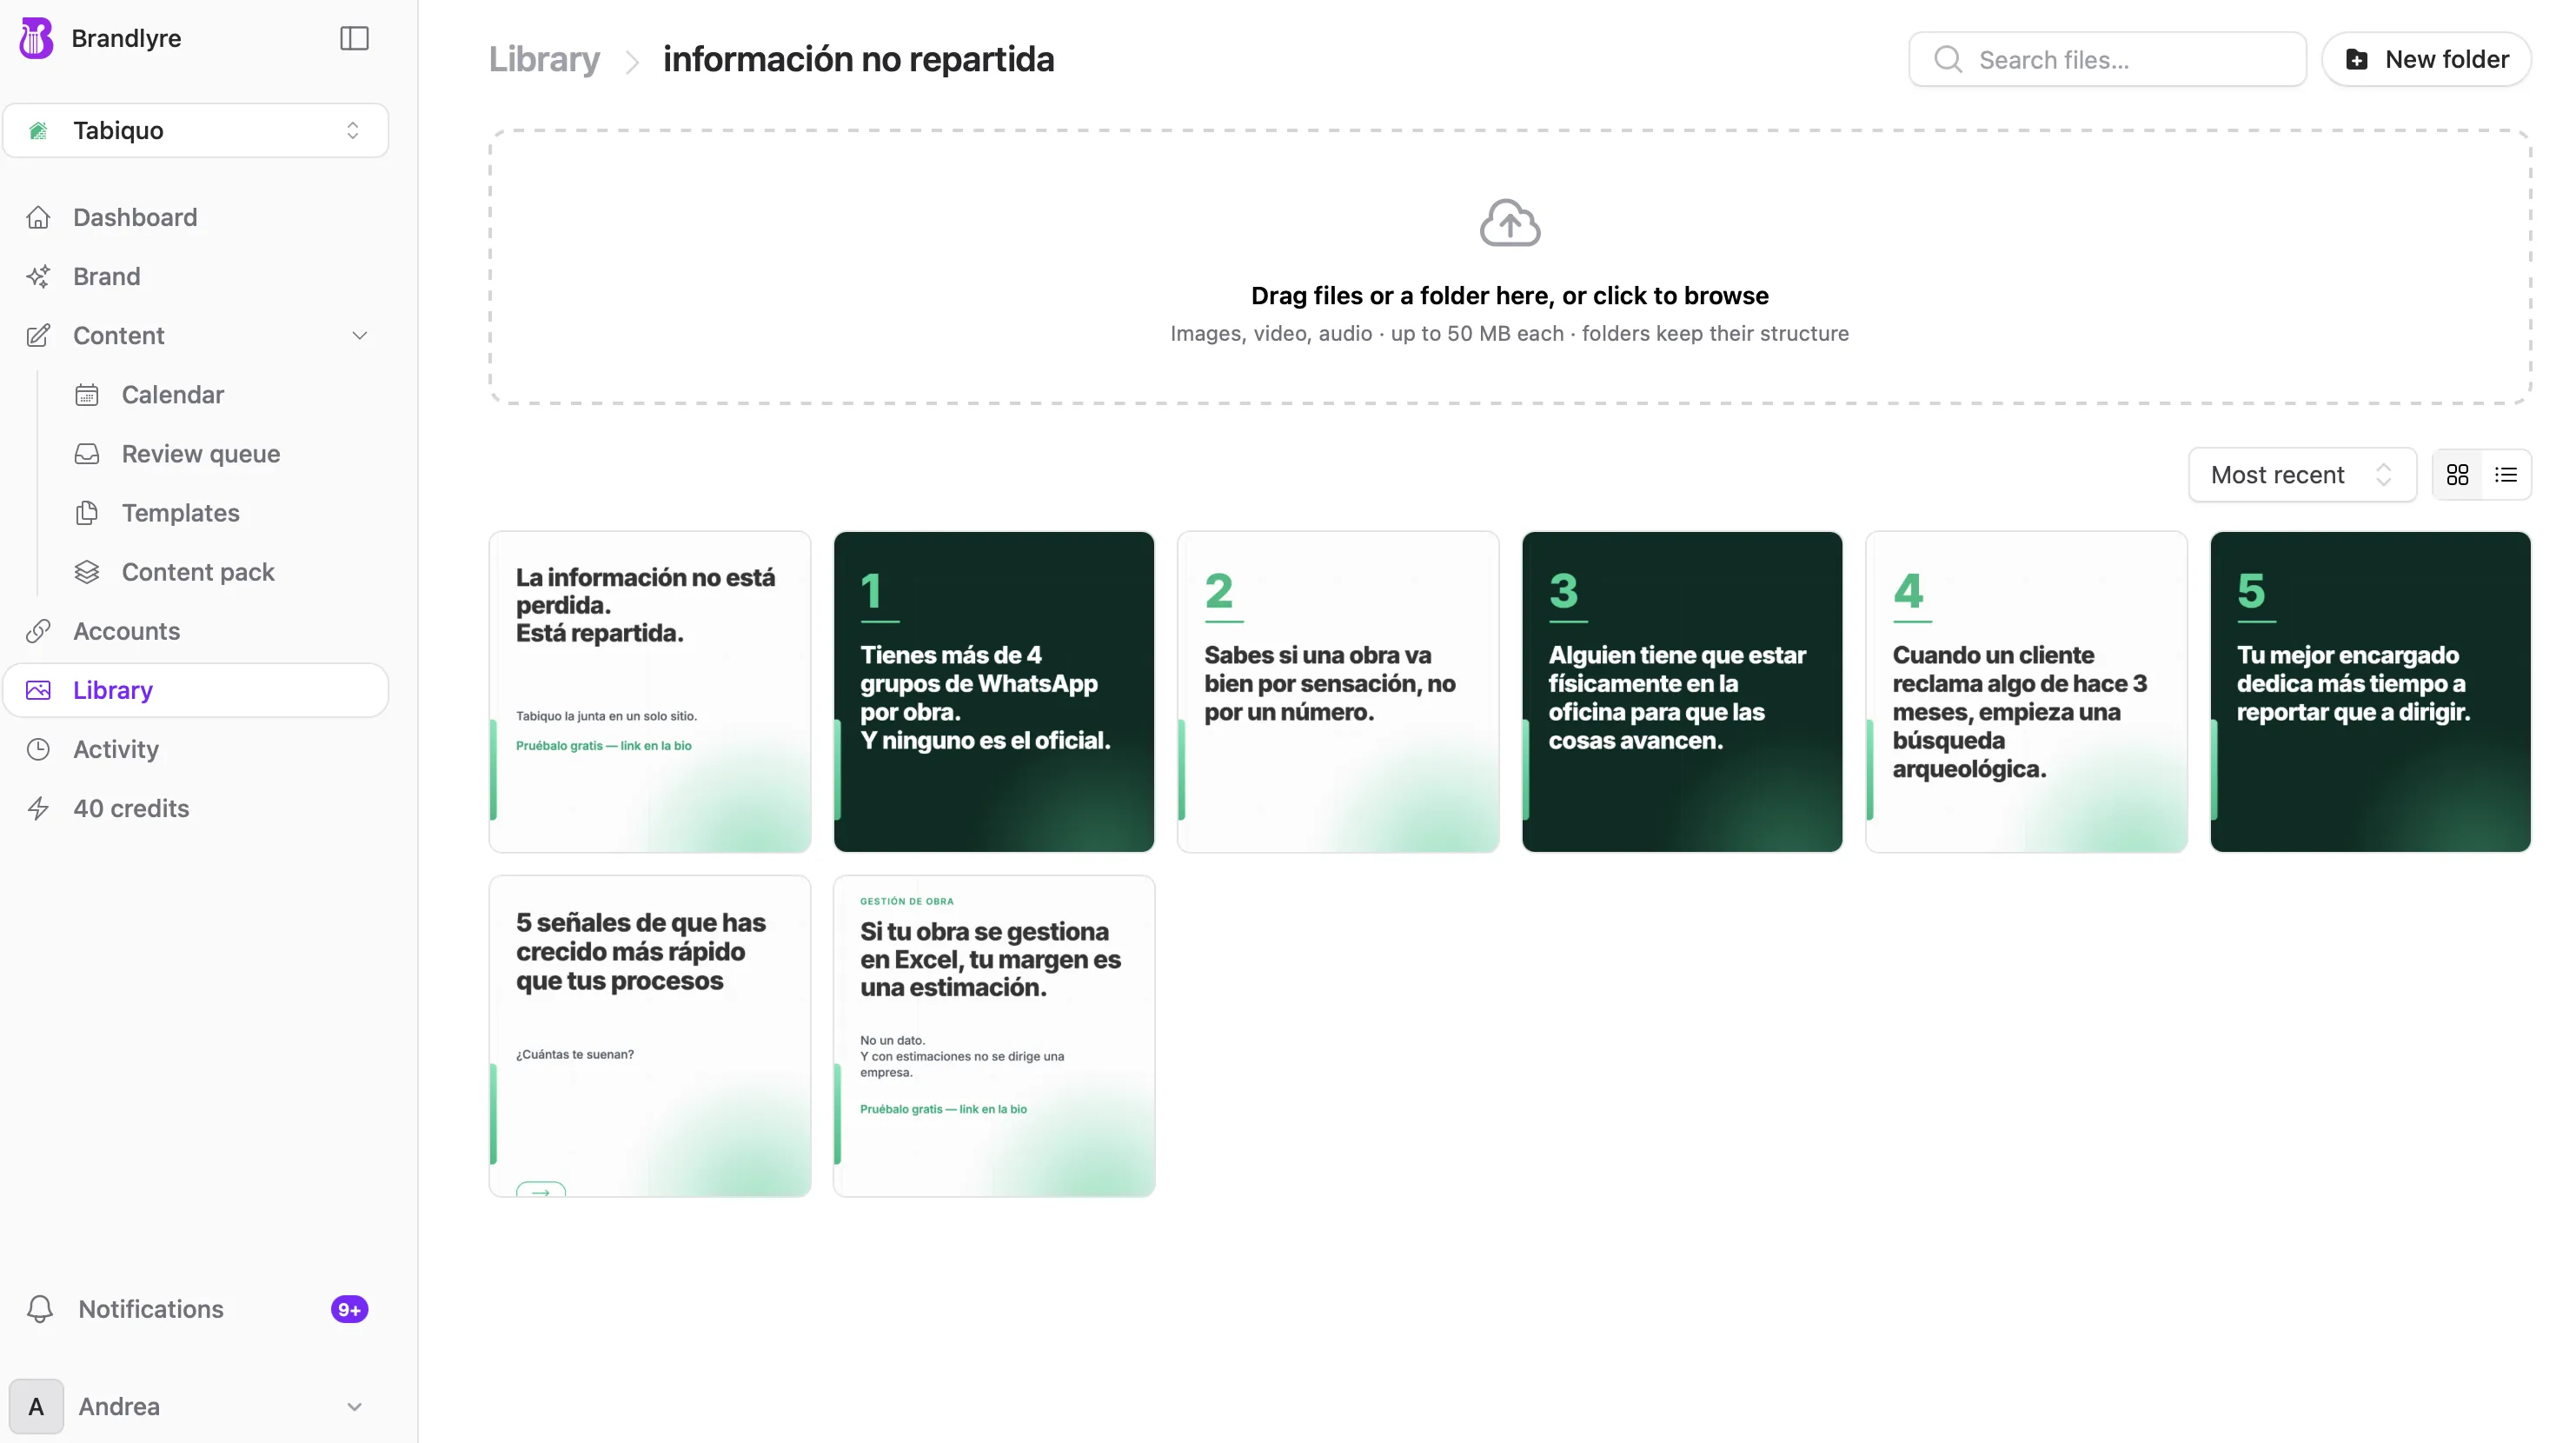Click the Templates pages icon
2576x1443 pixels.
[87, 512]
